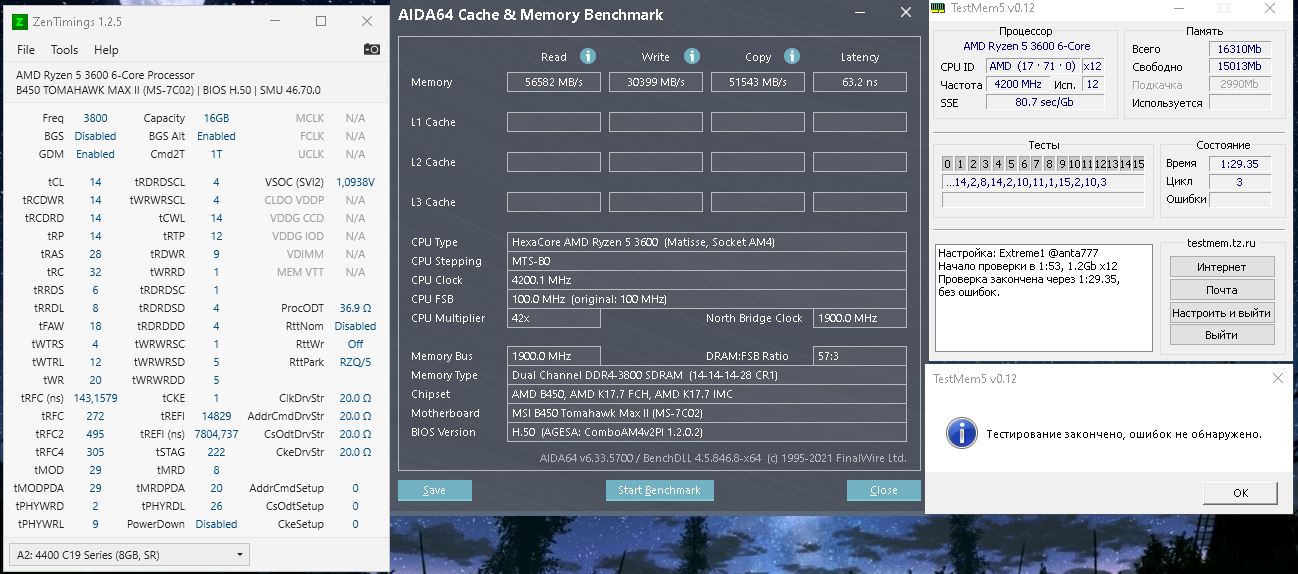The image size is (1298, 574).
Task: Click the TestMem5 title bar app icon
Action: (x=939, y=8)
